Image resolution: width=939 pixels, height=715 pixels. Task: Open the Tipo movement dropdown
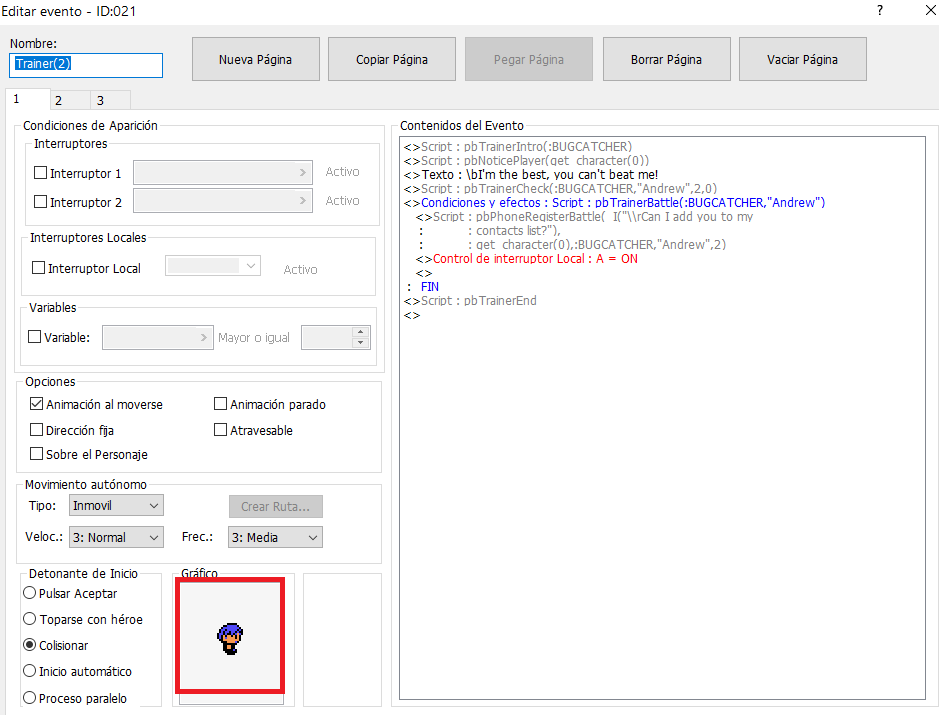(x=115, y=506)
